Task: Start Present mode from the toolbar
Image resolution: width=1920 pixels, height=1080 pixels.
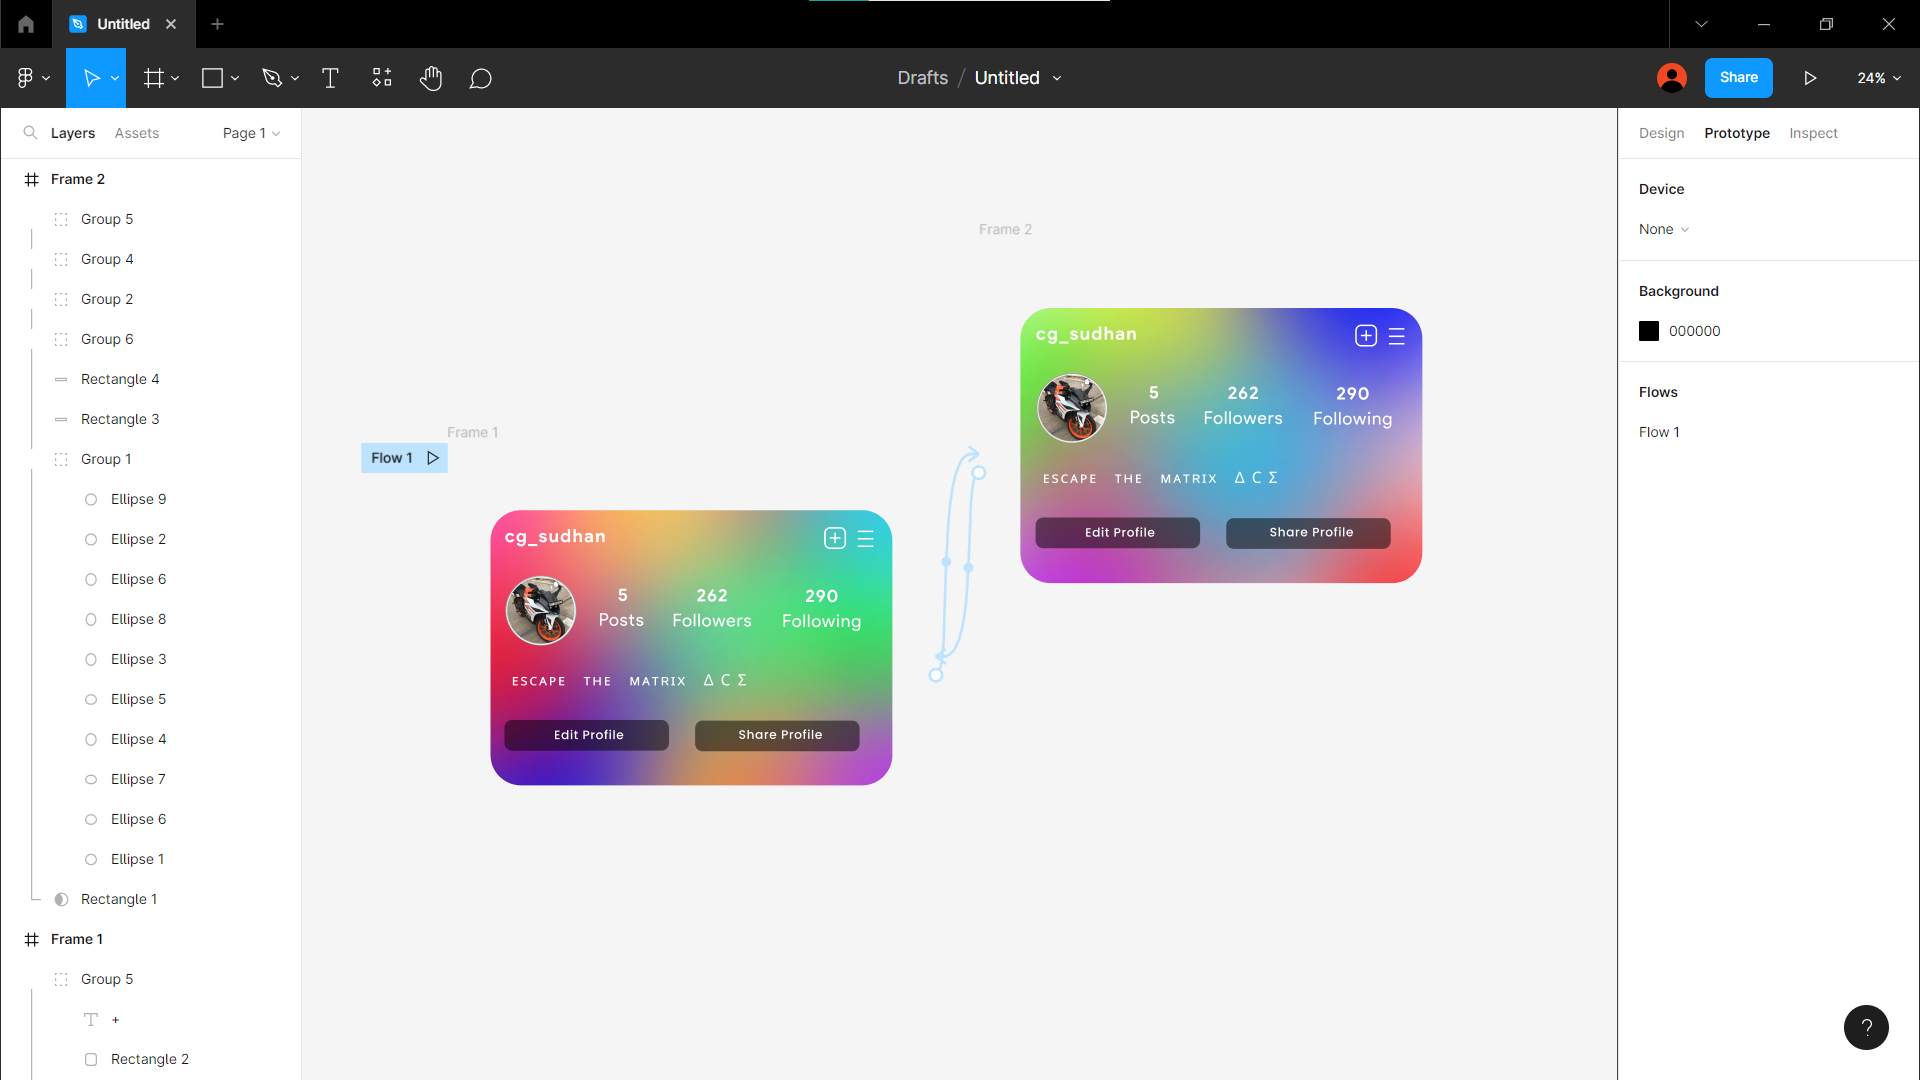Action: [1810, 77]
